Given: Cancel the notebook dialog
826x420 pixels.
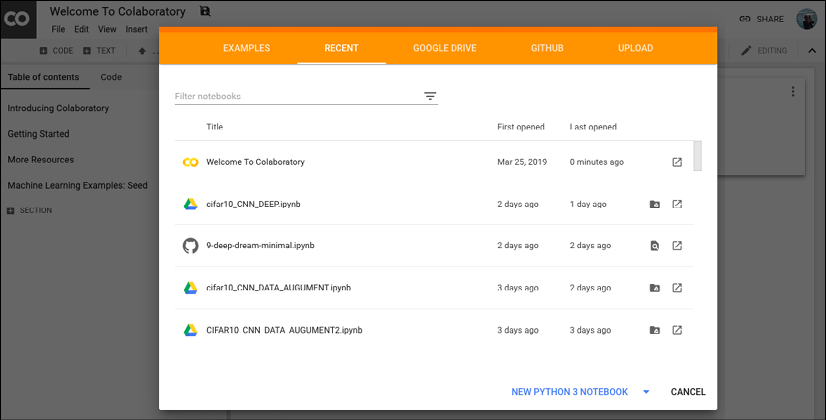Looking at the screenshot, I should coord(688,392).
